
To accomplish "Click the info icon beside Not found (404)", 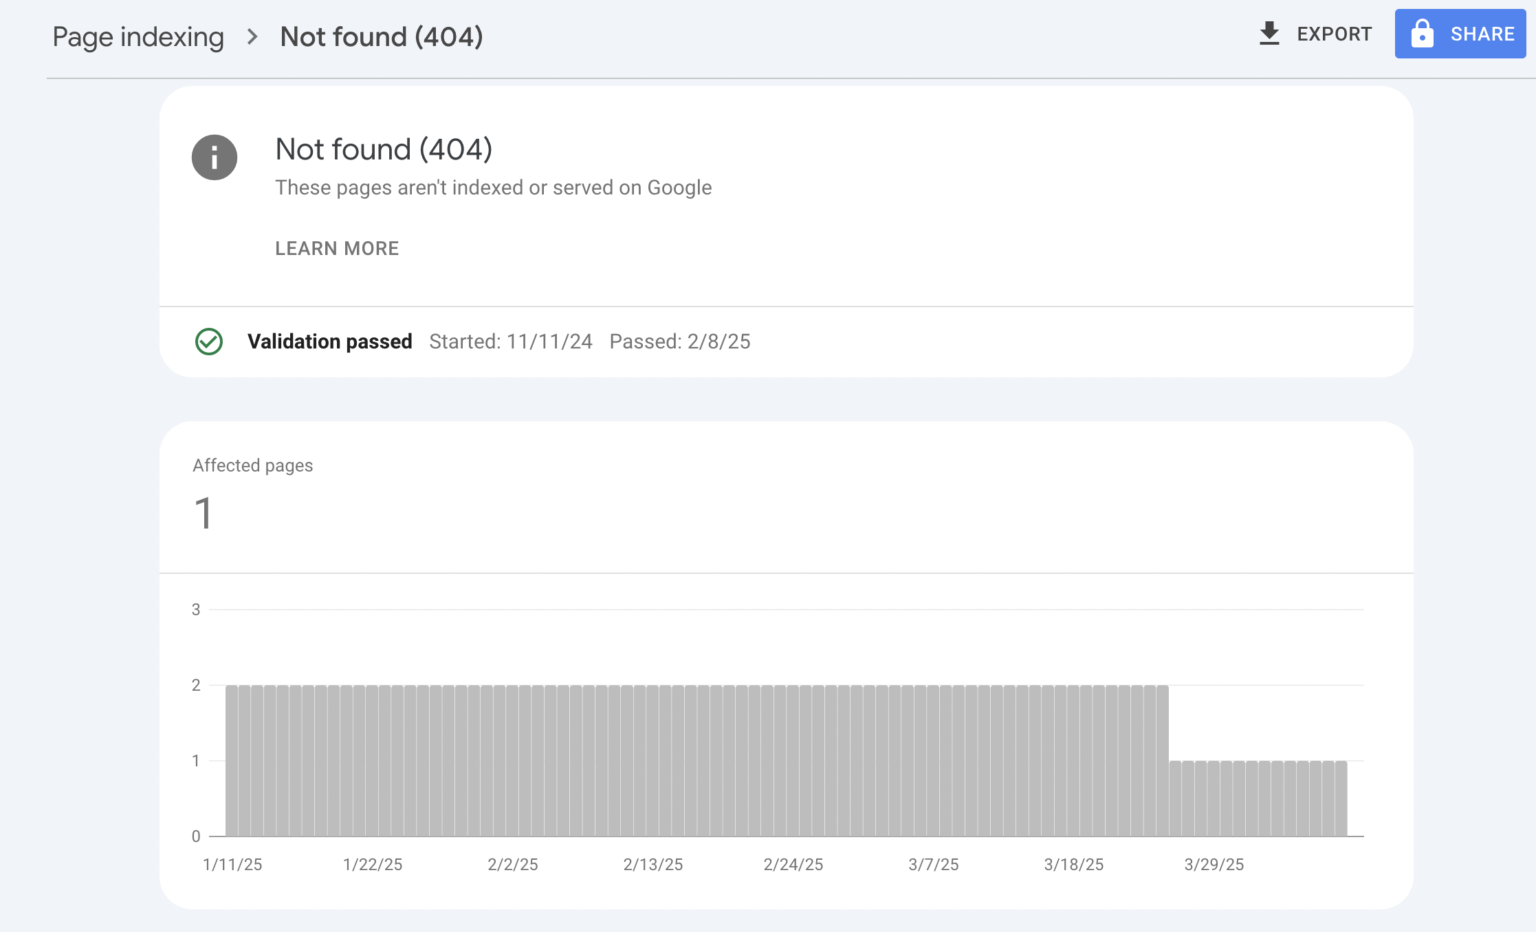I will 214,157.
